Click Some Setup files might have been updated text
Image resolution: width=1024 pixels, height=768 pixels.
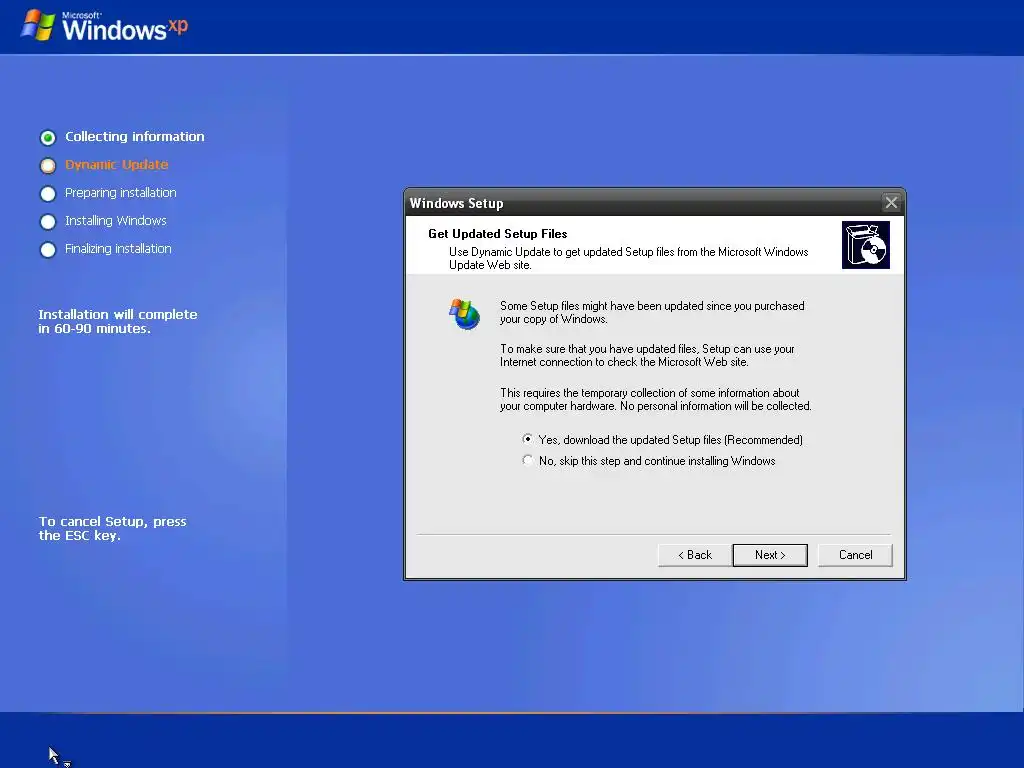[652, 312]
